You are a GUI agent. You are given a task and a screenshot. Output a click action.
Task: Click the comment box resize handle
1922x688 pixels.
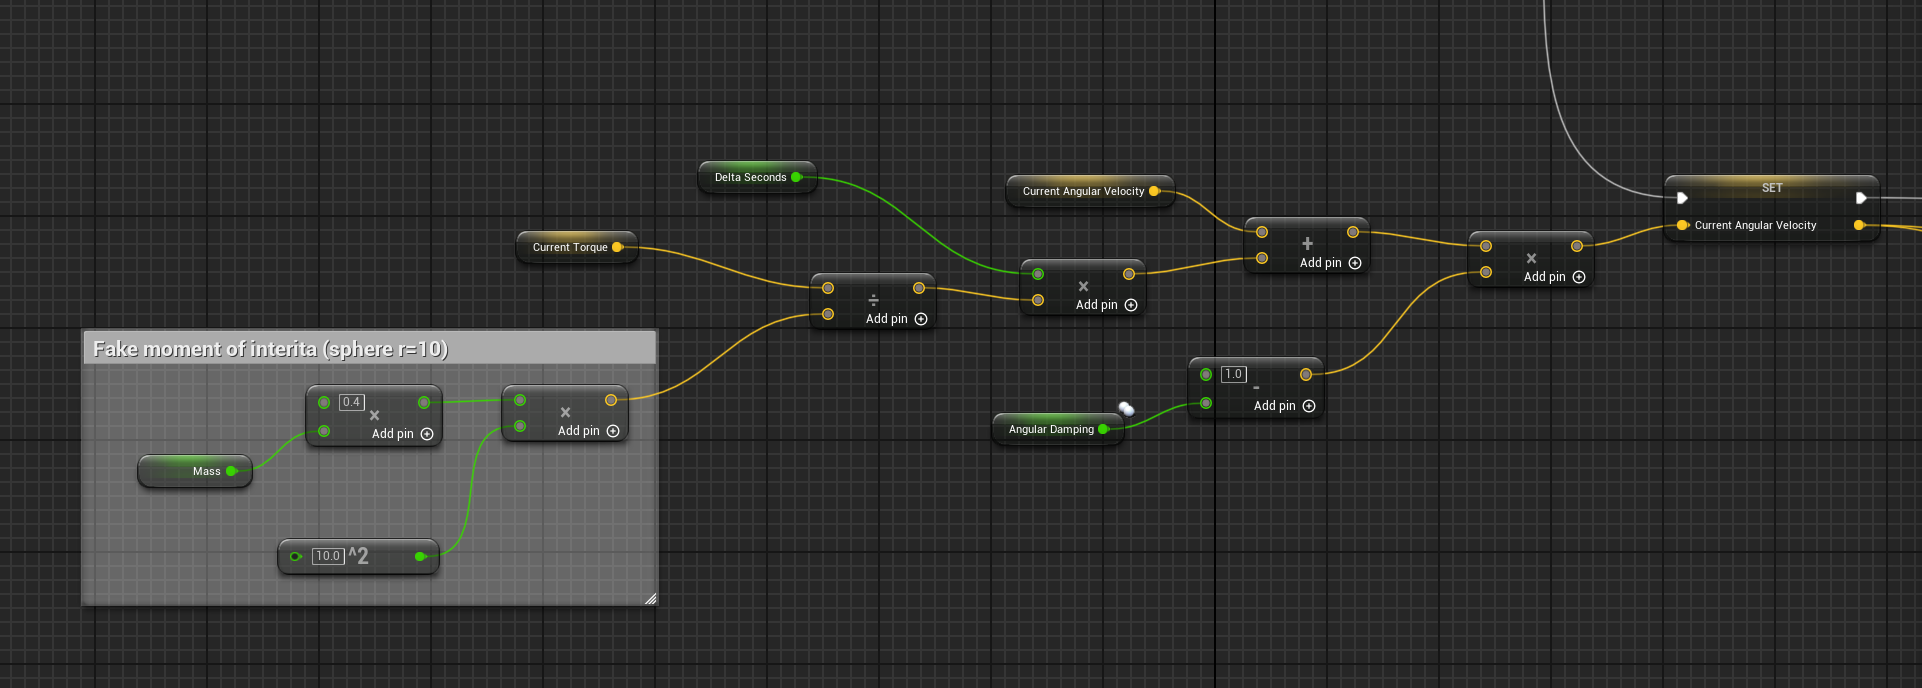click(650, 598)
